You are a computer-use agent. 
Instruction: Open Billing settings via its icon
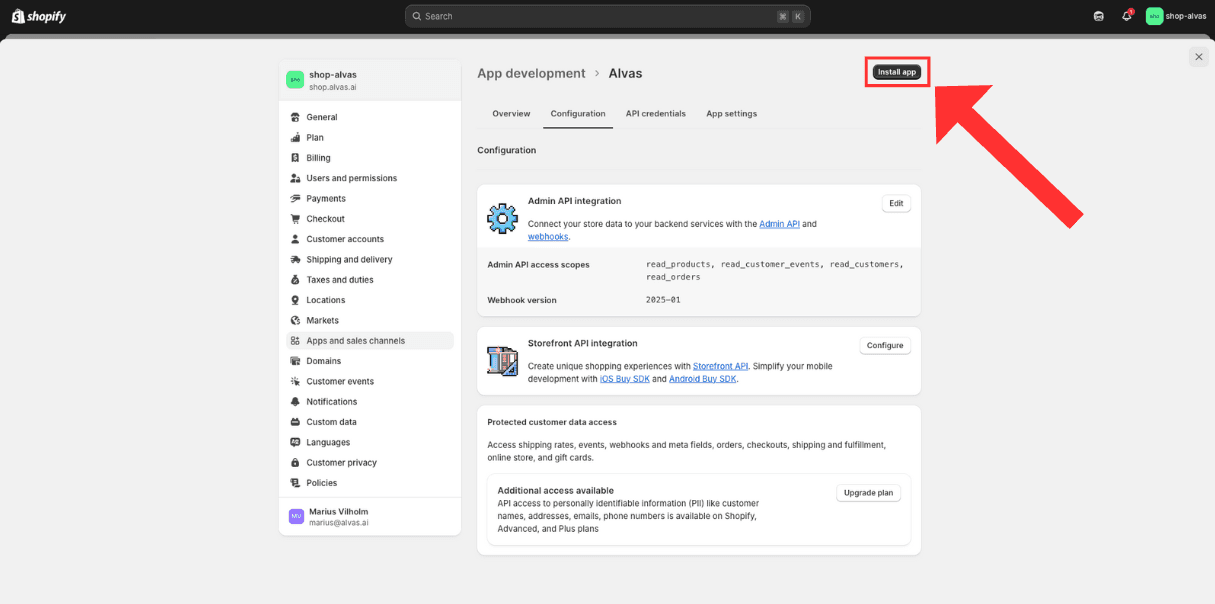(295, 158)
